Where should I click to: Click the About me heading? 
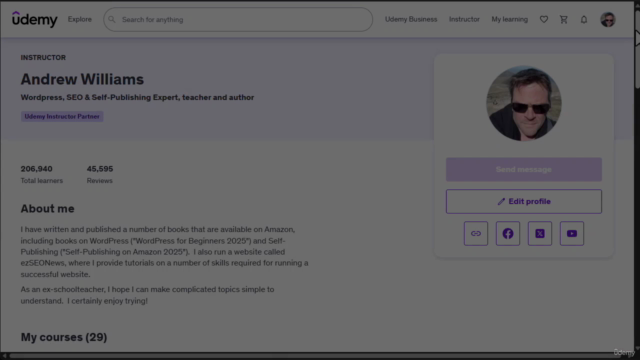[x=47, y=209]
